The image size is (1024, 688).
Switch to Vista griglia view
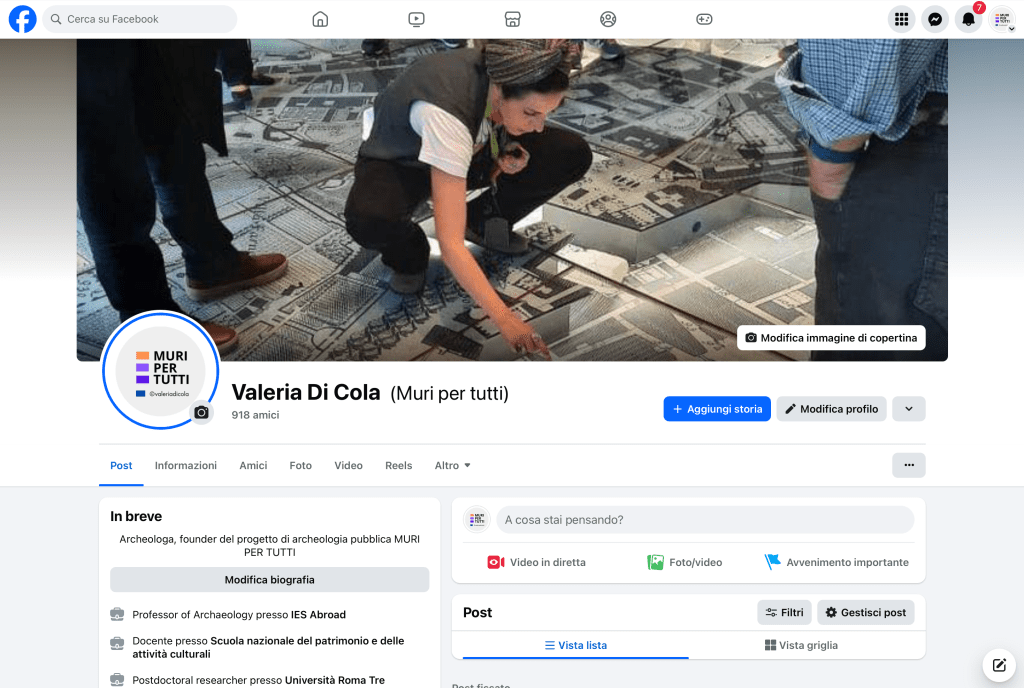click(801, 645)
